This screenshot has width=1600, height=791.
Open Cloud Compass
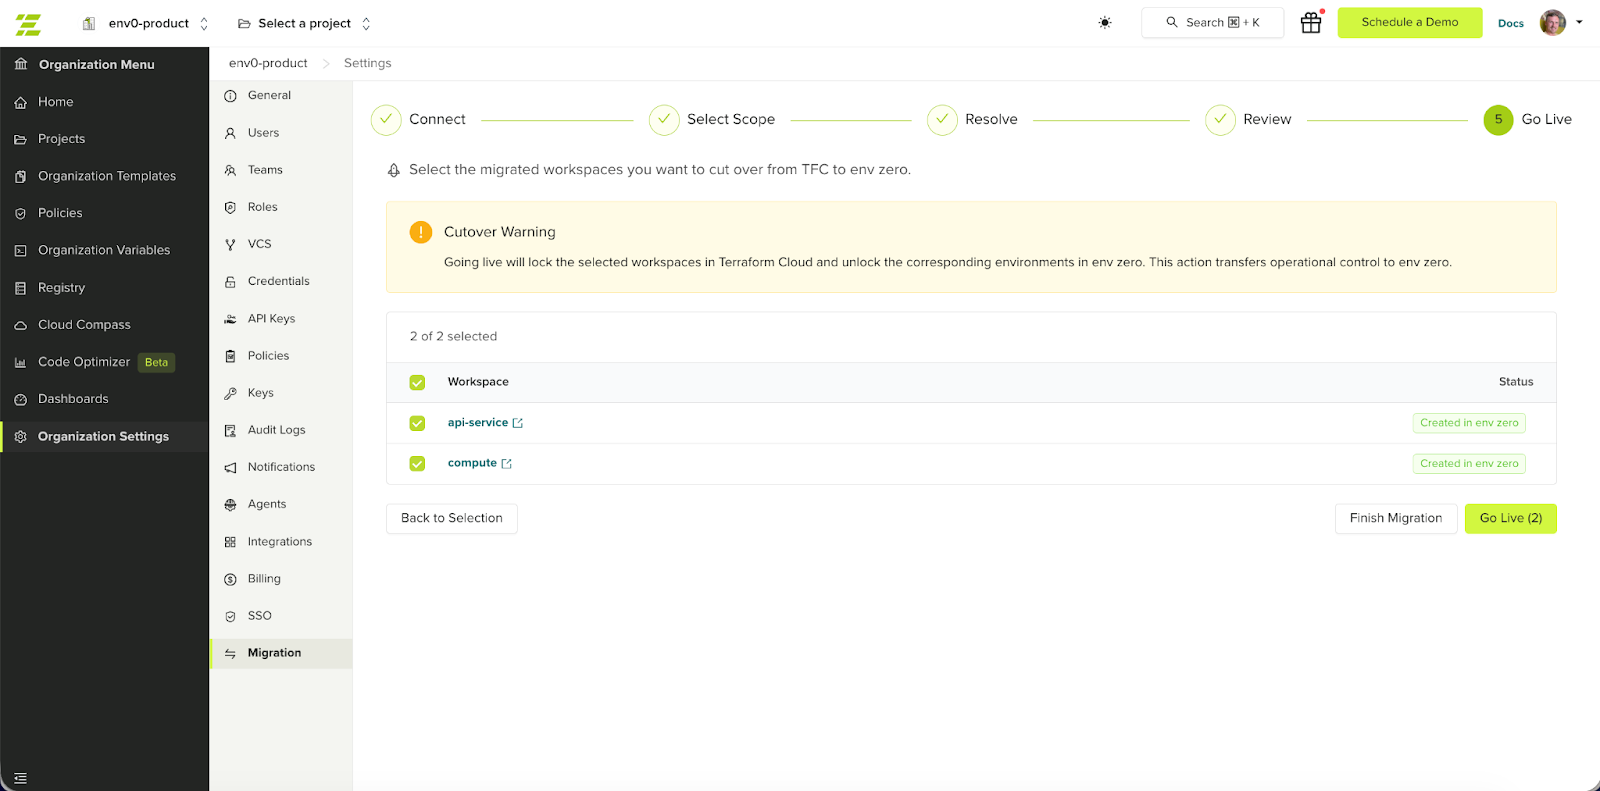click(105, 325)
